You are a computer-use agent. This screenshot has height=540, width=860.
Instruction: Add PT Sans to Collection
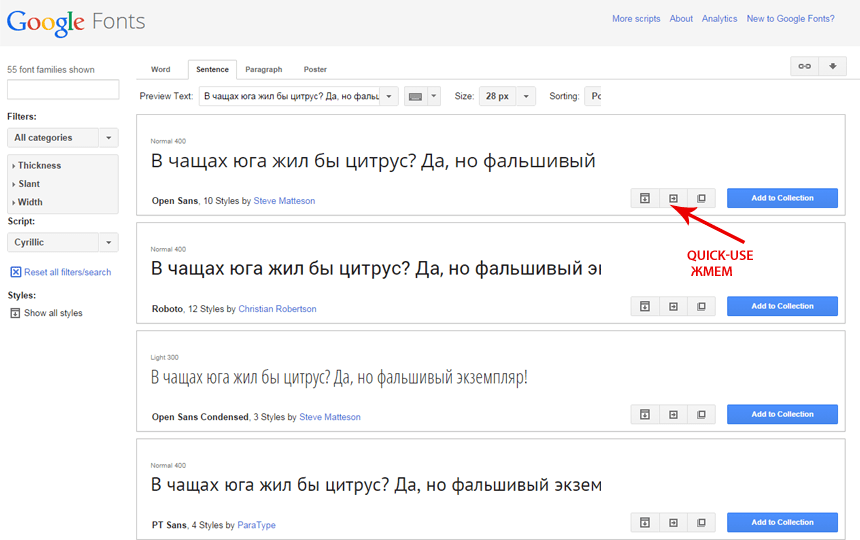pos(782,522)
